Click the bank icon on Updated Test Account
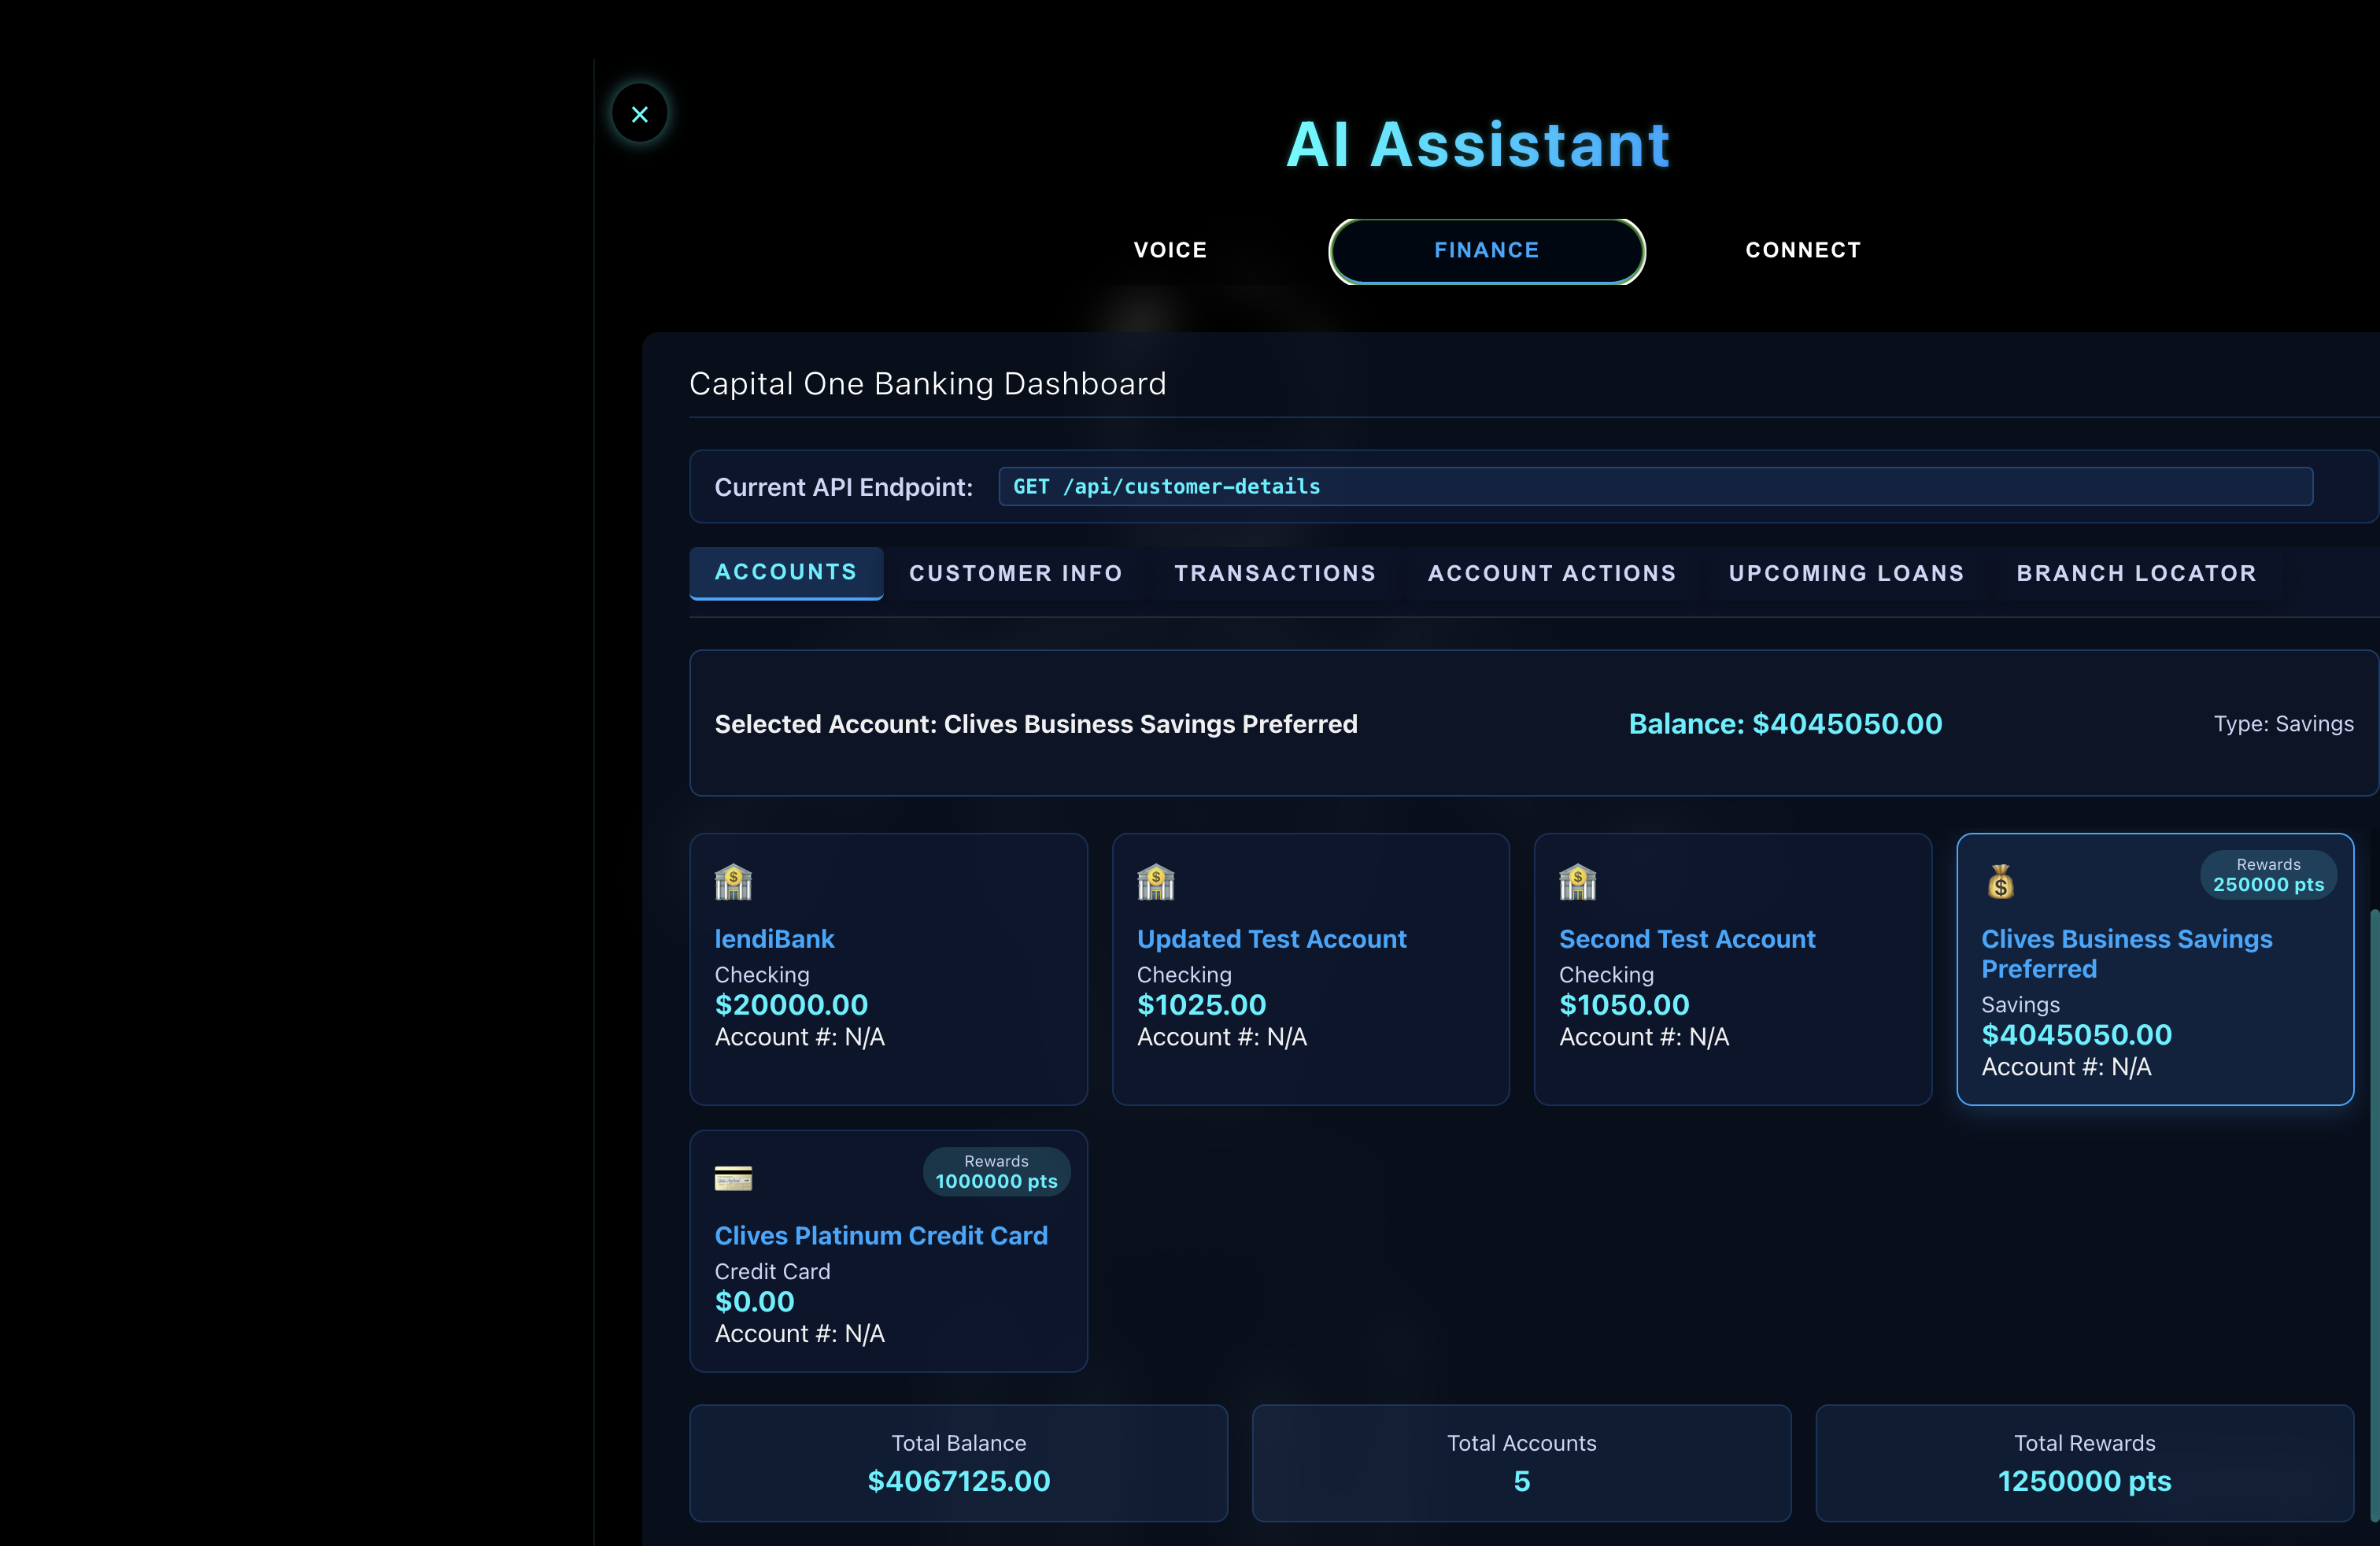 tap(1155, 882)
